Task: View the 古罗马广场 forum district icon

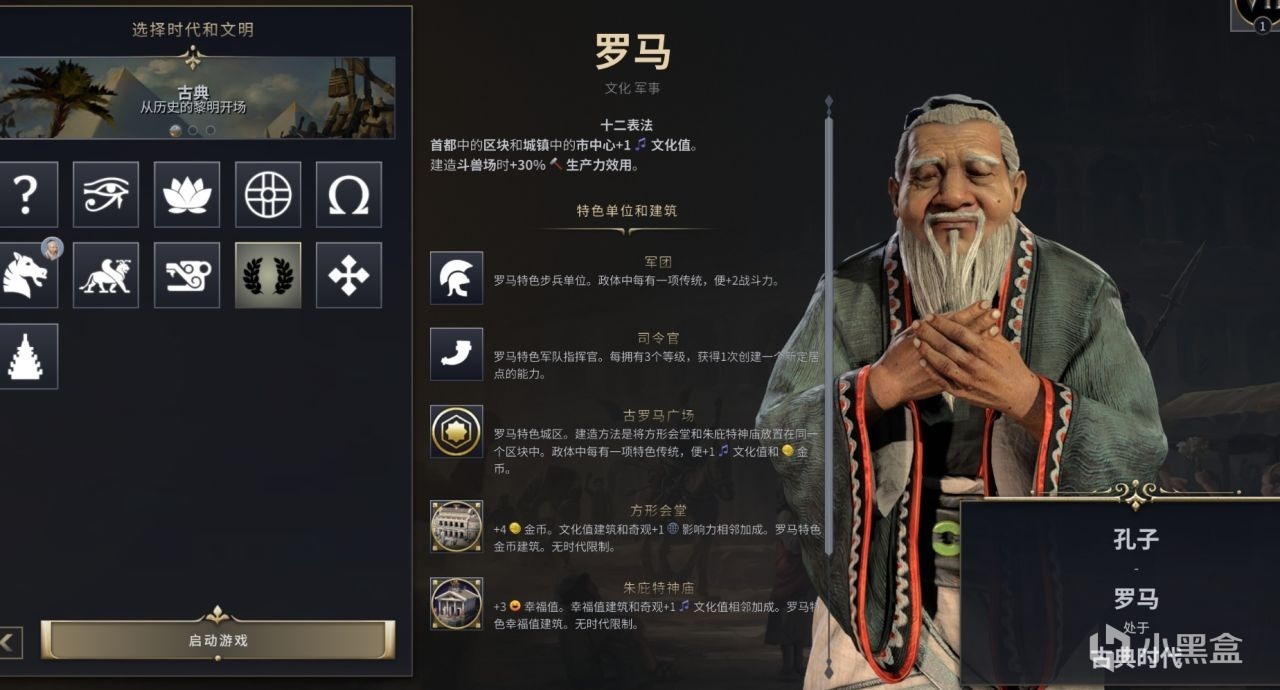Action: pyautogui.click(x=457, y=431)
